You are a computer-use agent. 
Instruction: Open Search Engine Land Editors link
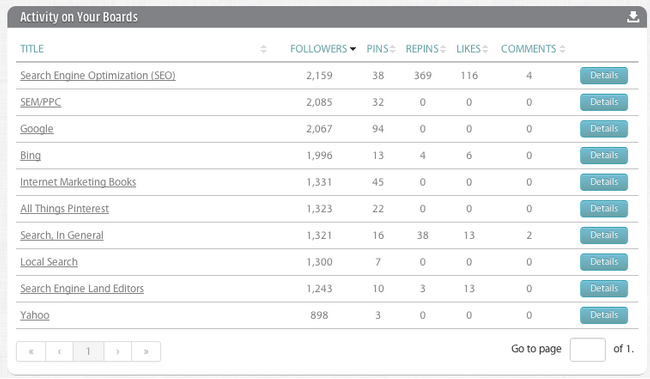click(x=82, y=289)
